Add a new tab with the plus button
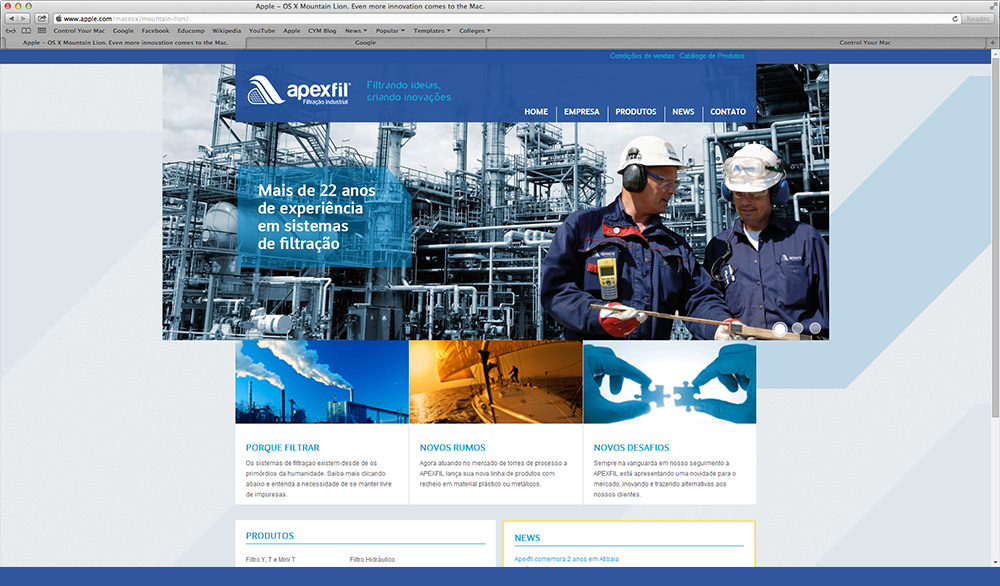This screenshot has width=1000, height=586. coord(992,43)
